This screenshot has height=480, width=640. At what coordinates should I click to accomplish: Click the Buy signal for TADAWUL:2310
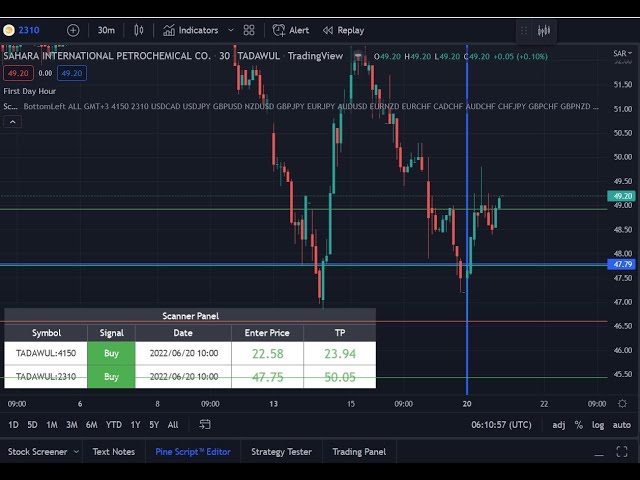pyautogui.click(x=111, y=376)
